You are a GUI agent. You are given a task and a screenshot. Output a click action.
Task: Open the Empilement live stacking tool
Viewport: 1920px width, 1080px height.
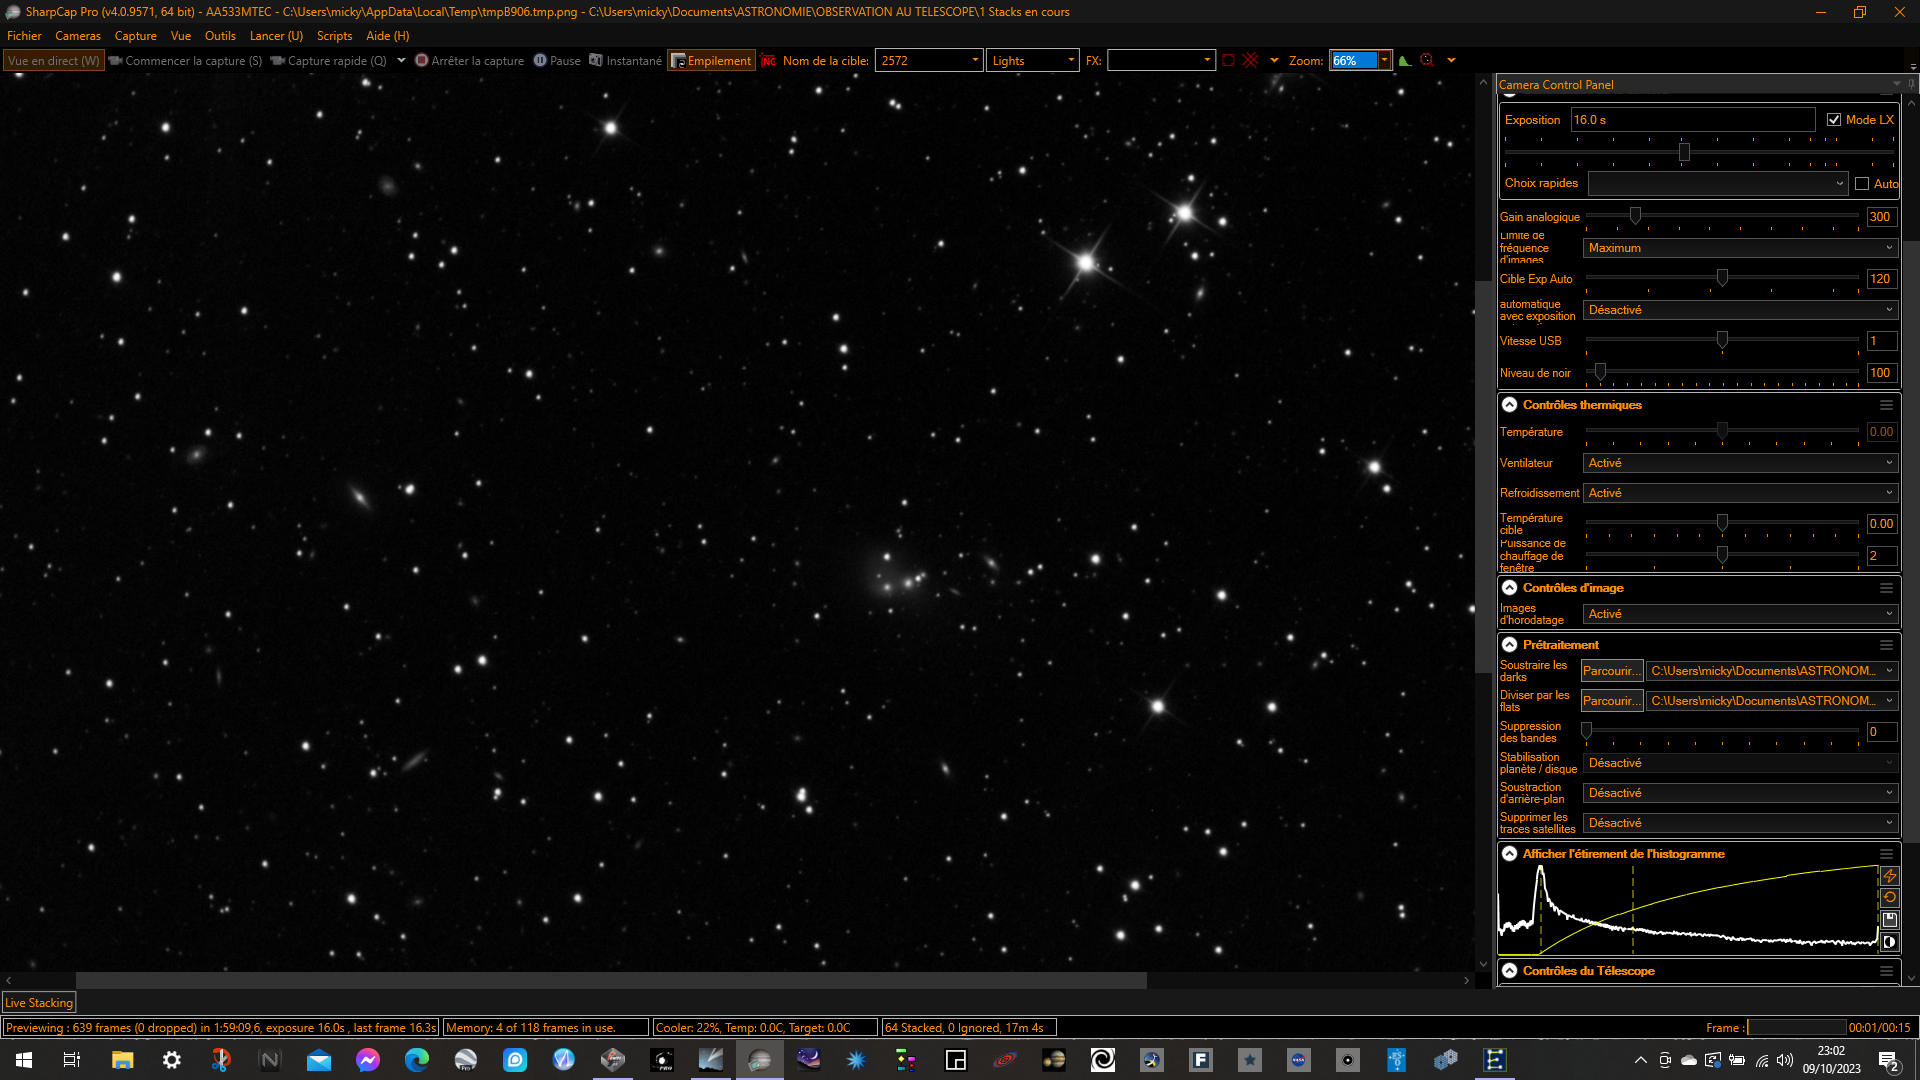[x=711, y=61]
